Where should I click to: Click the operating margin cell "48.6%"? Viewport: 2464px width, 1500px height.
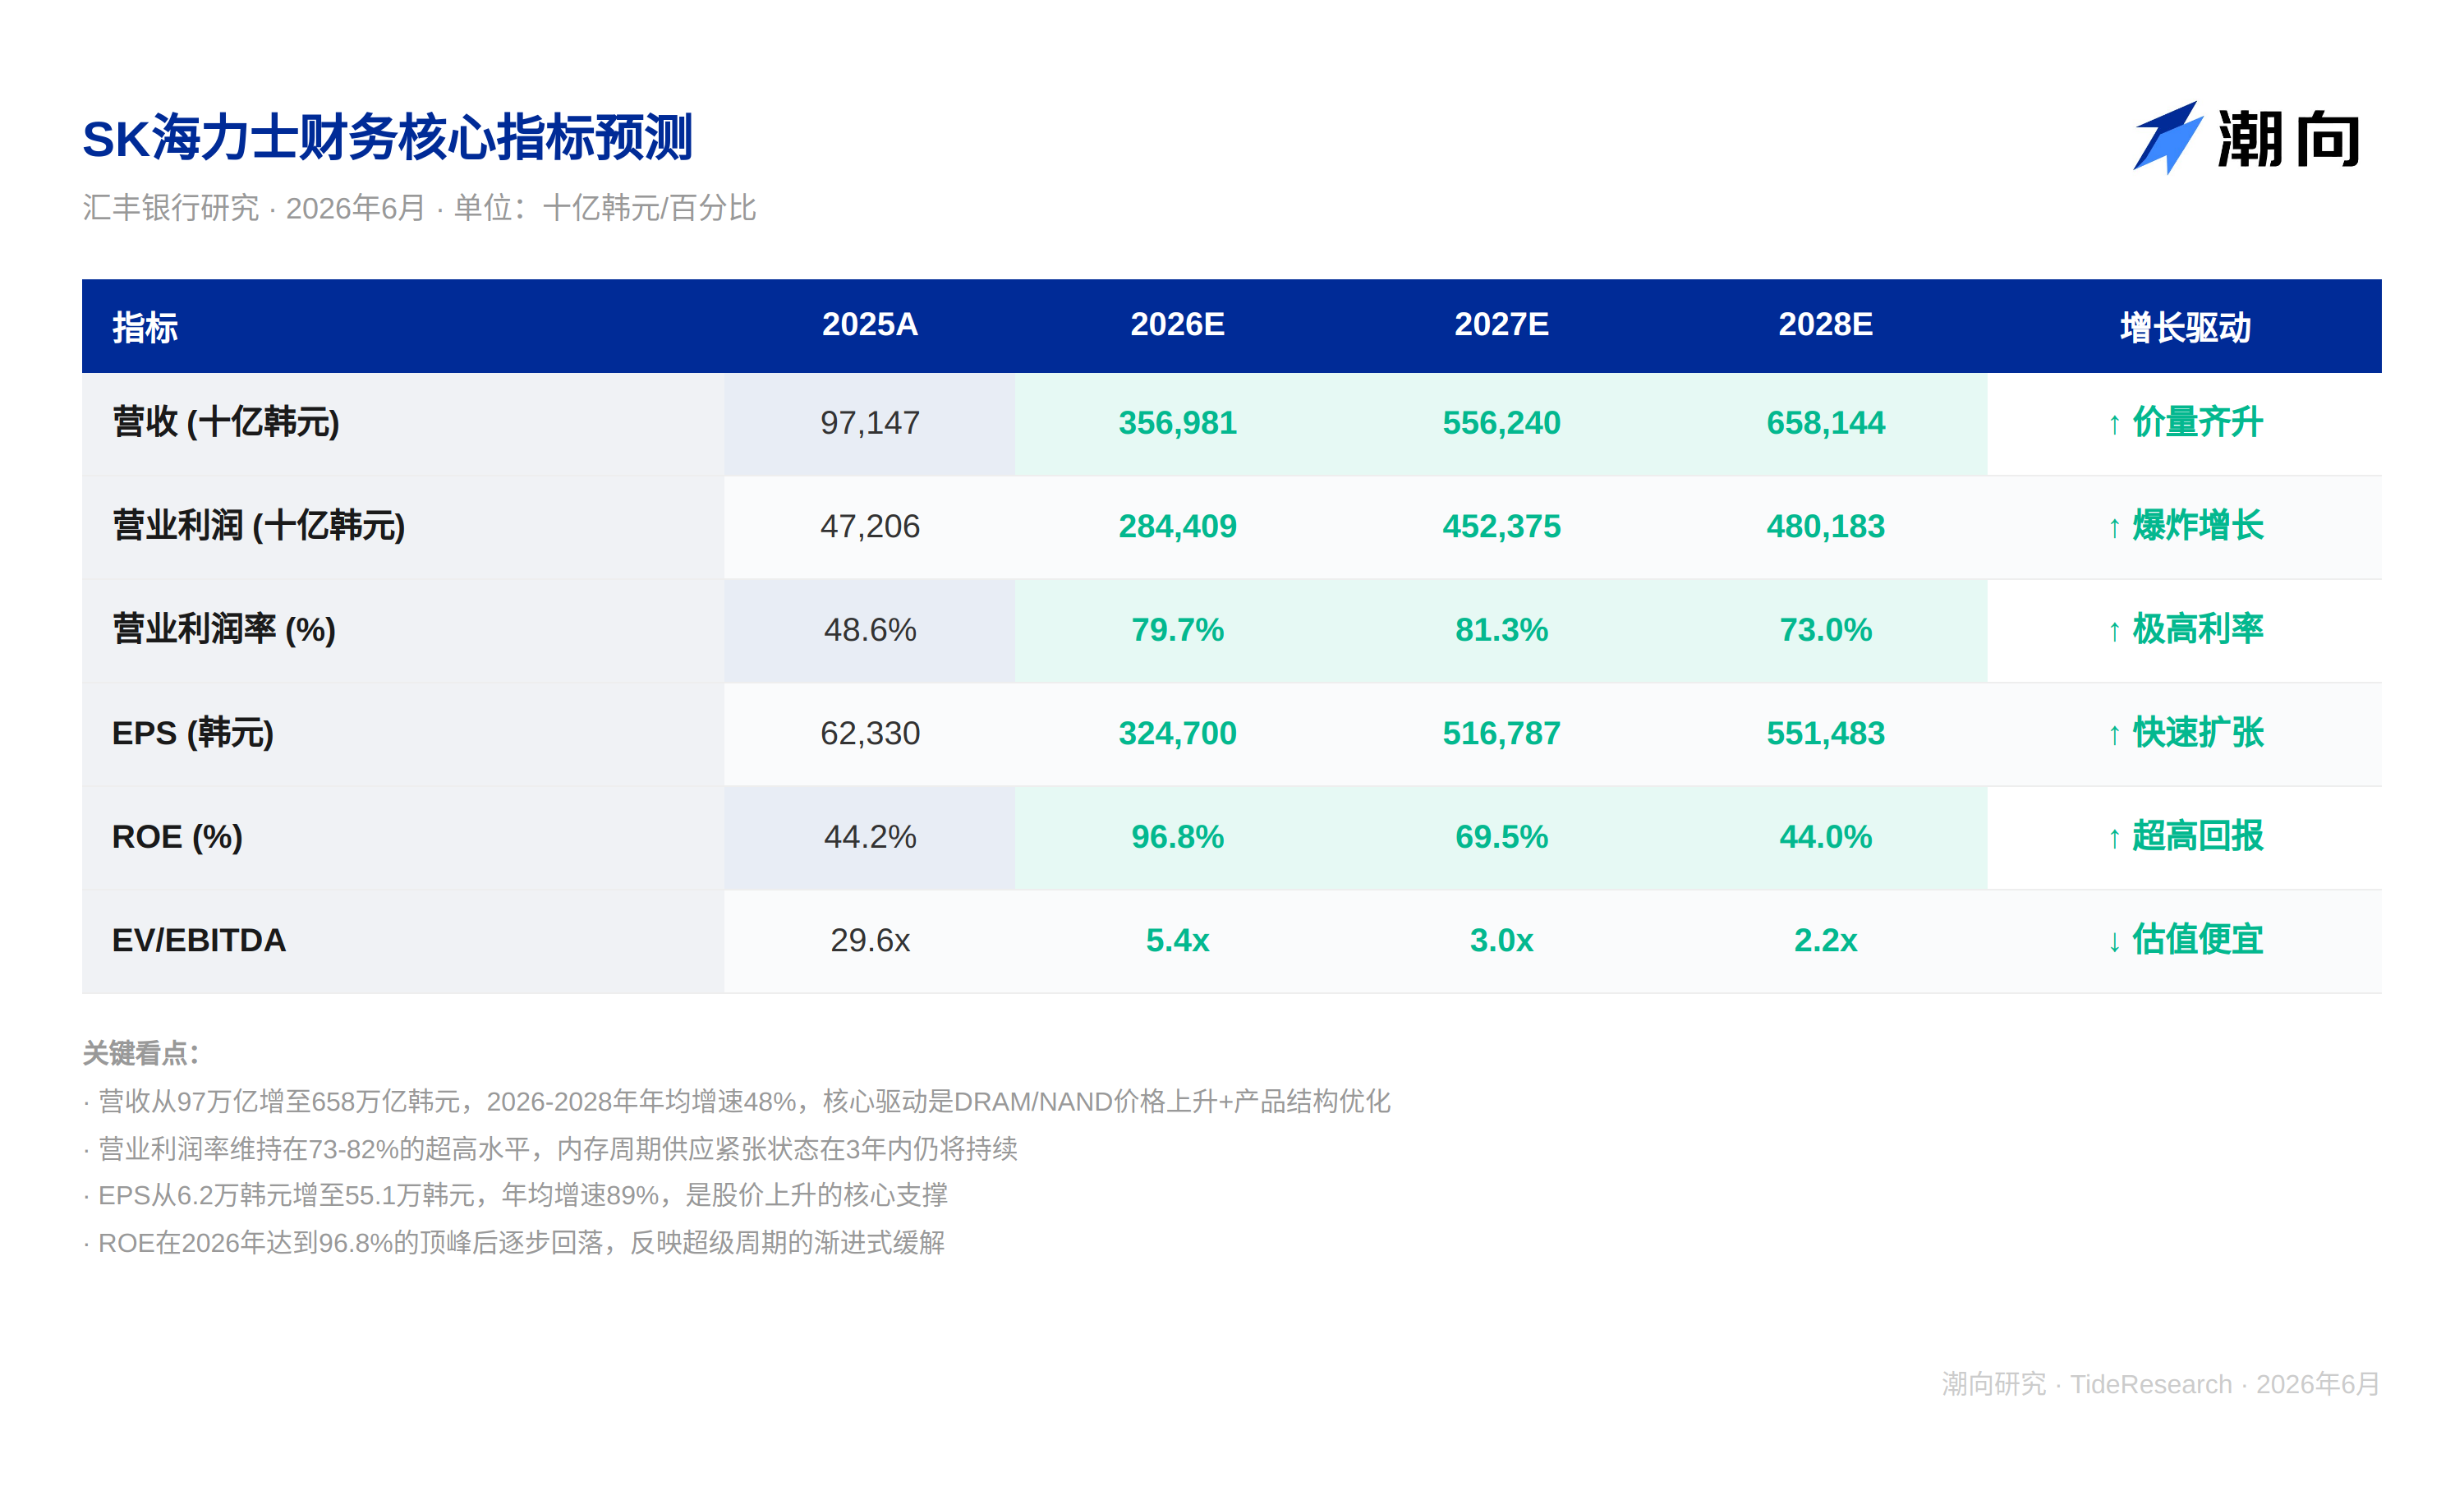(x=870, y=630)
